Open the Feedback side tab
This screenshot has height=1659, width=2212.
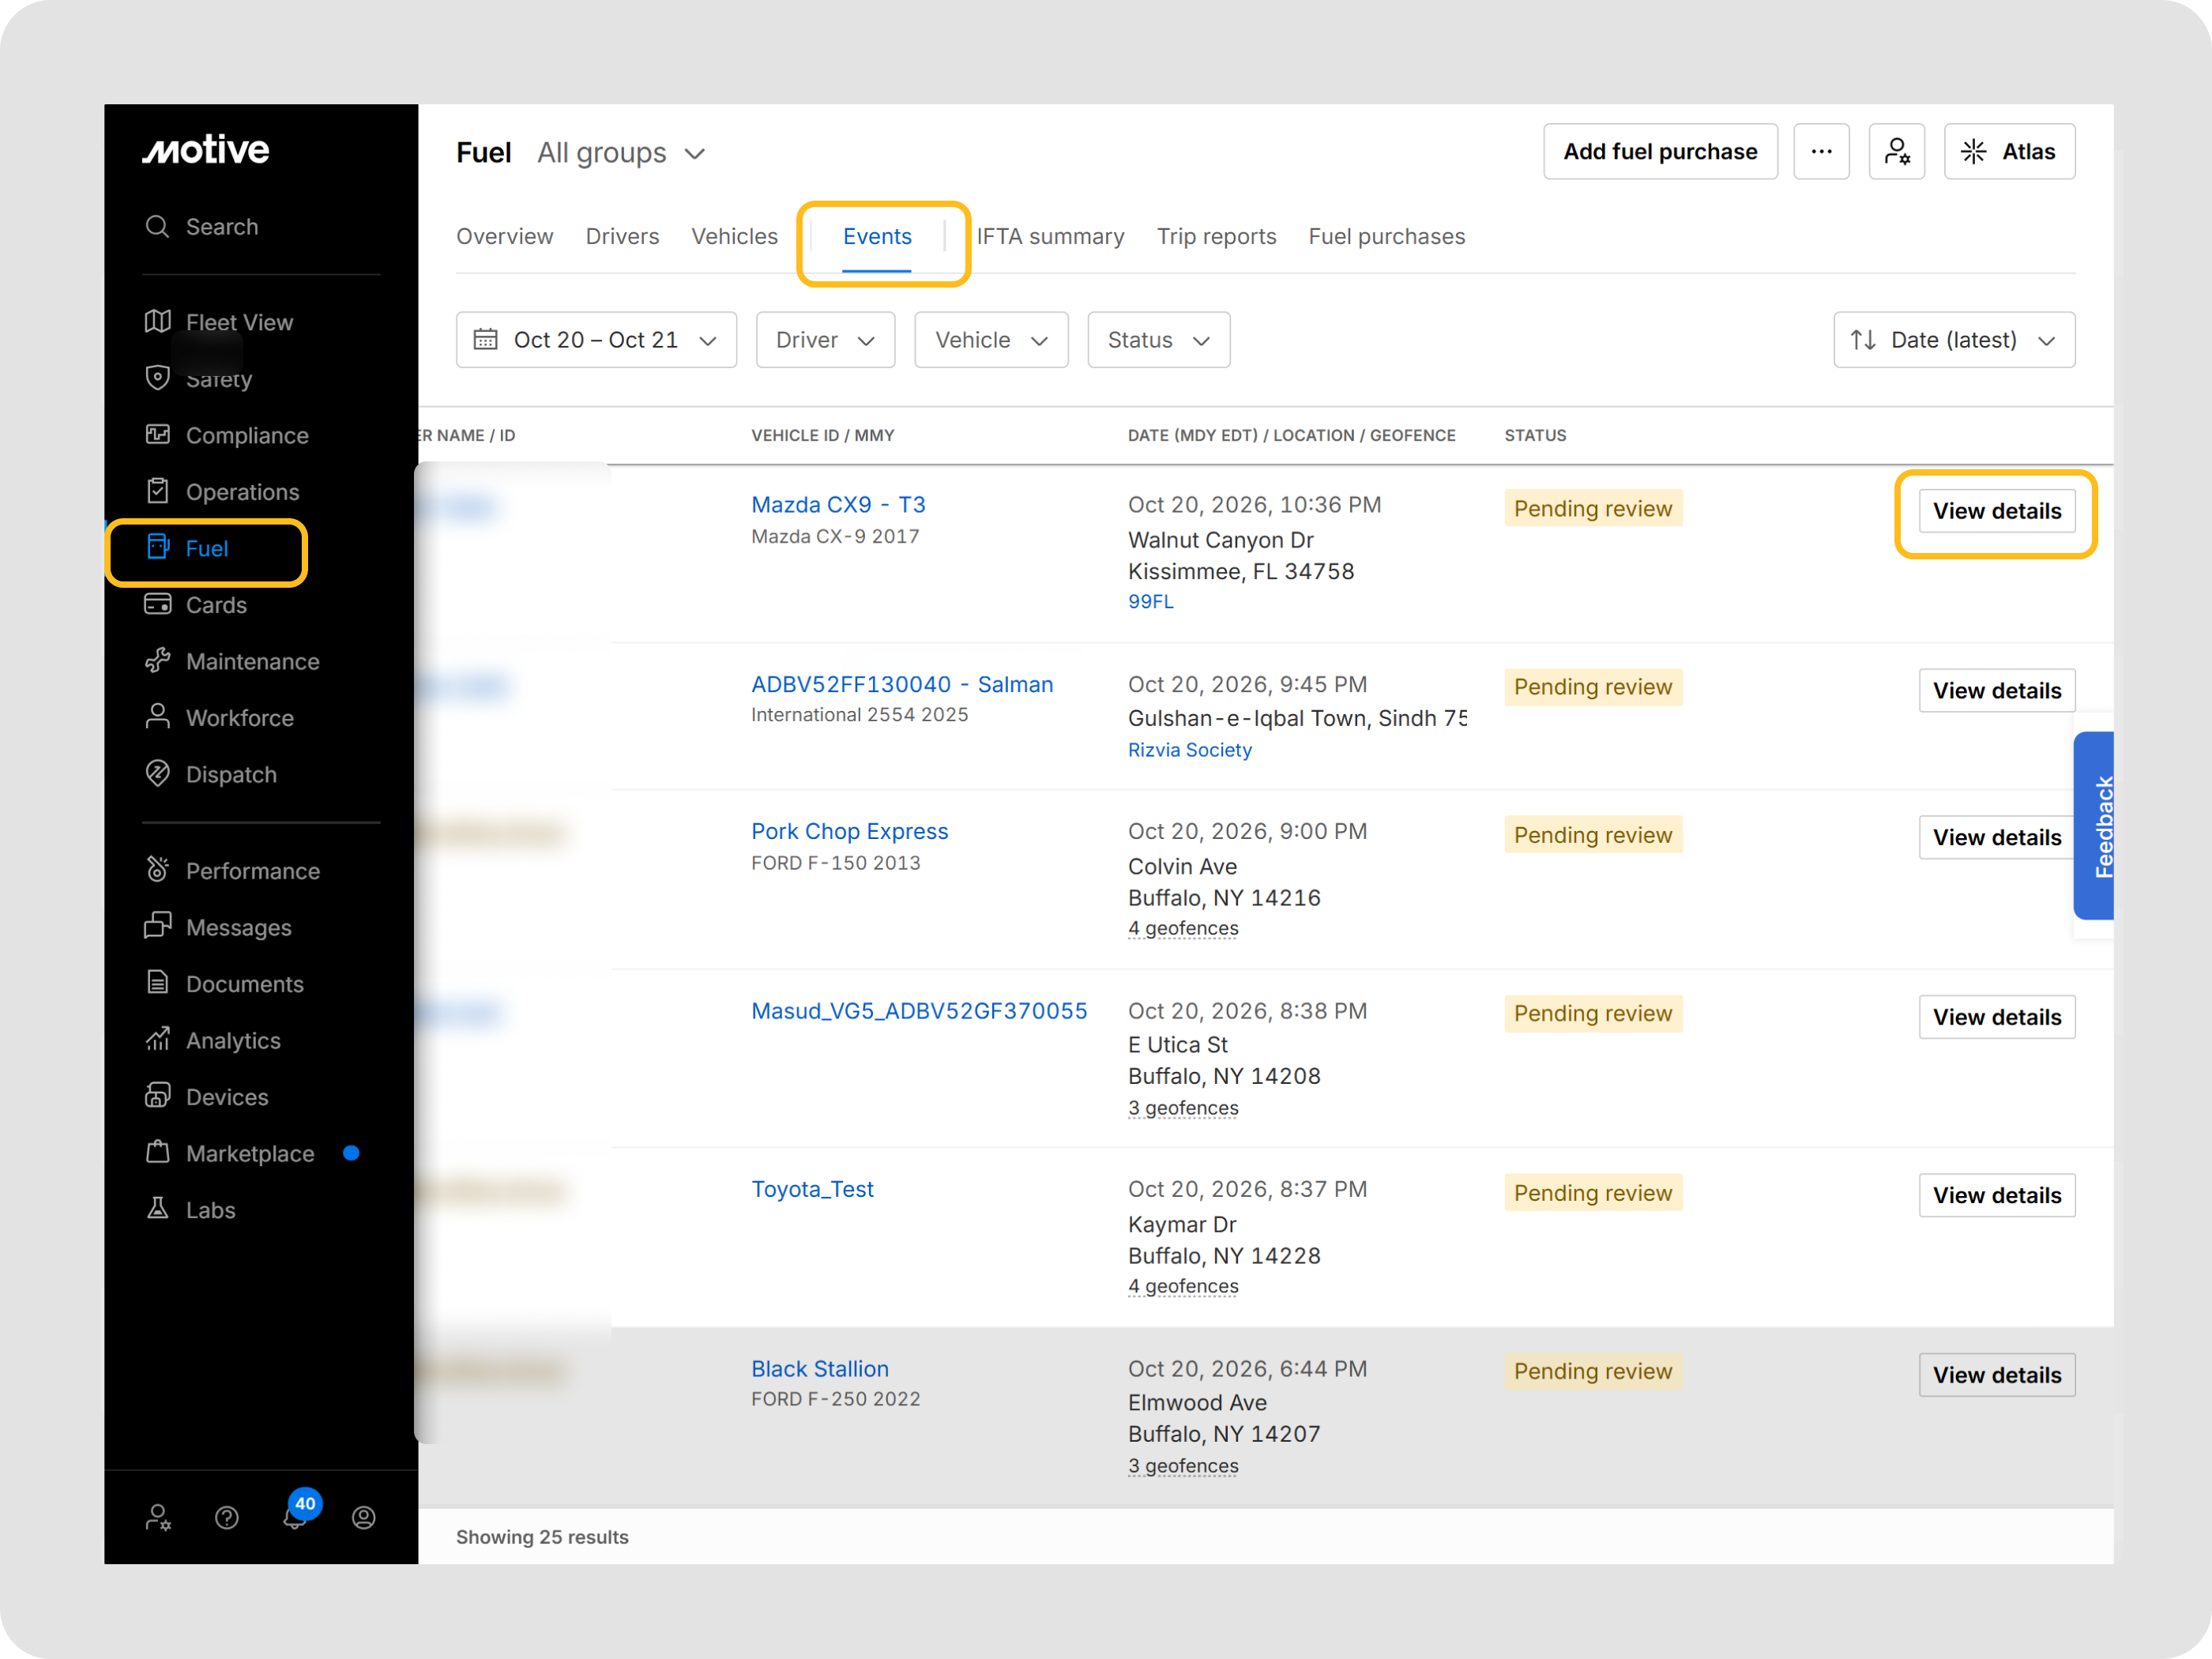pyautogui.click(x=2095, y=826)
